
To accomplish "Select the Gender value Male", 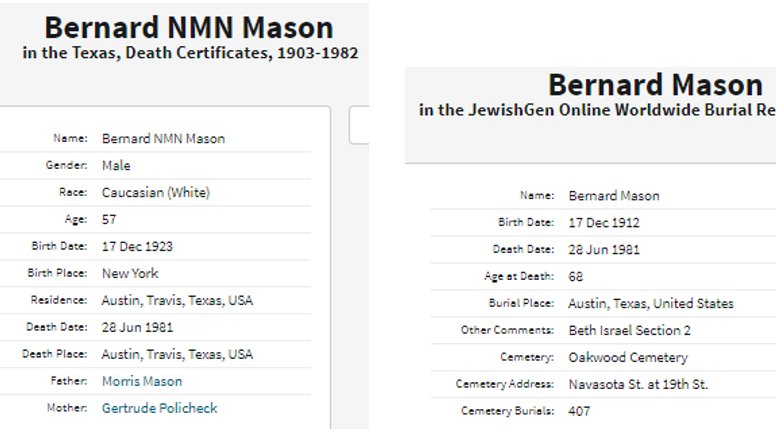I will click(x=116, y=166).
